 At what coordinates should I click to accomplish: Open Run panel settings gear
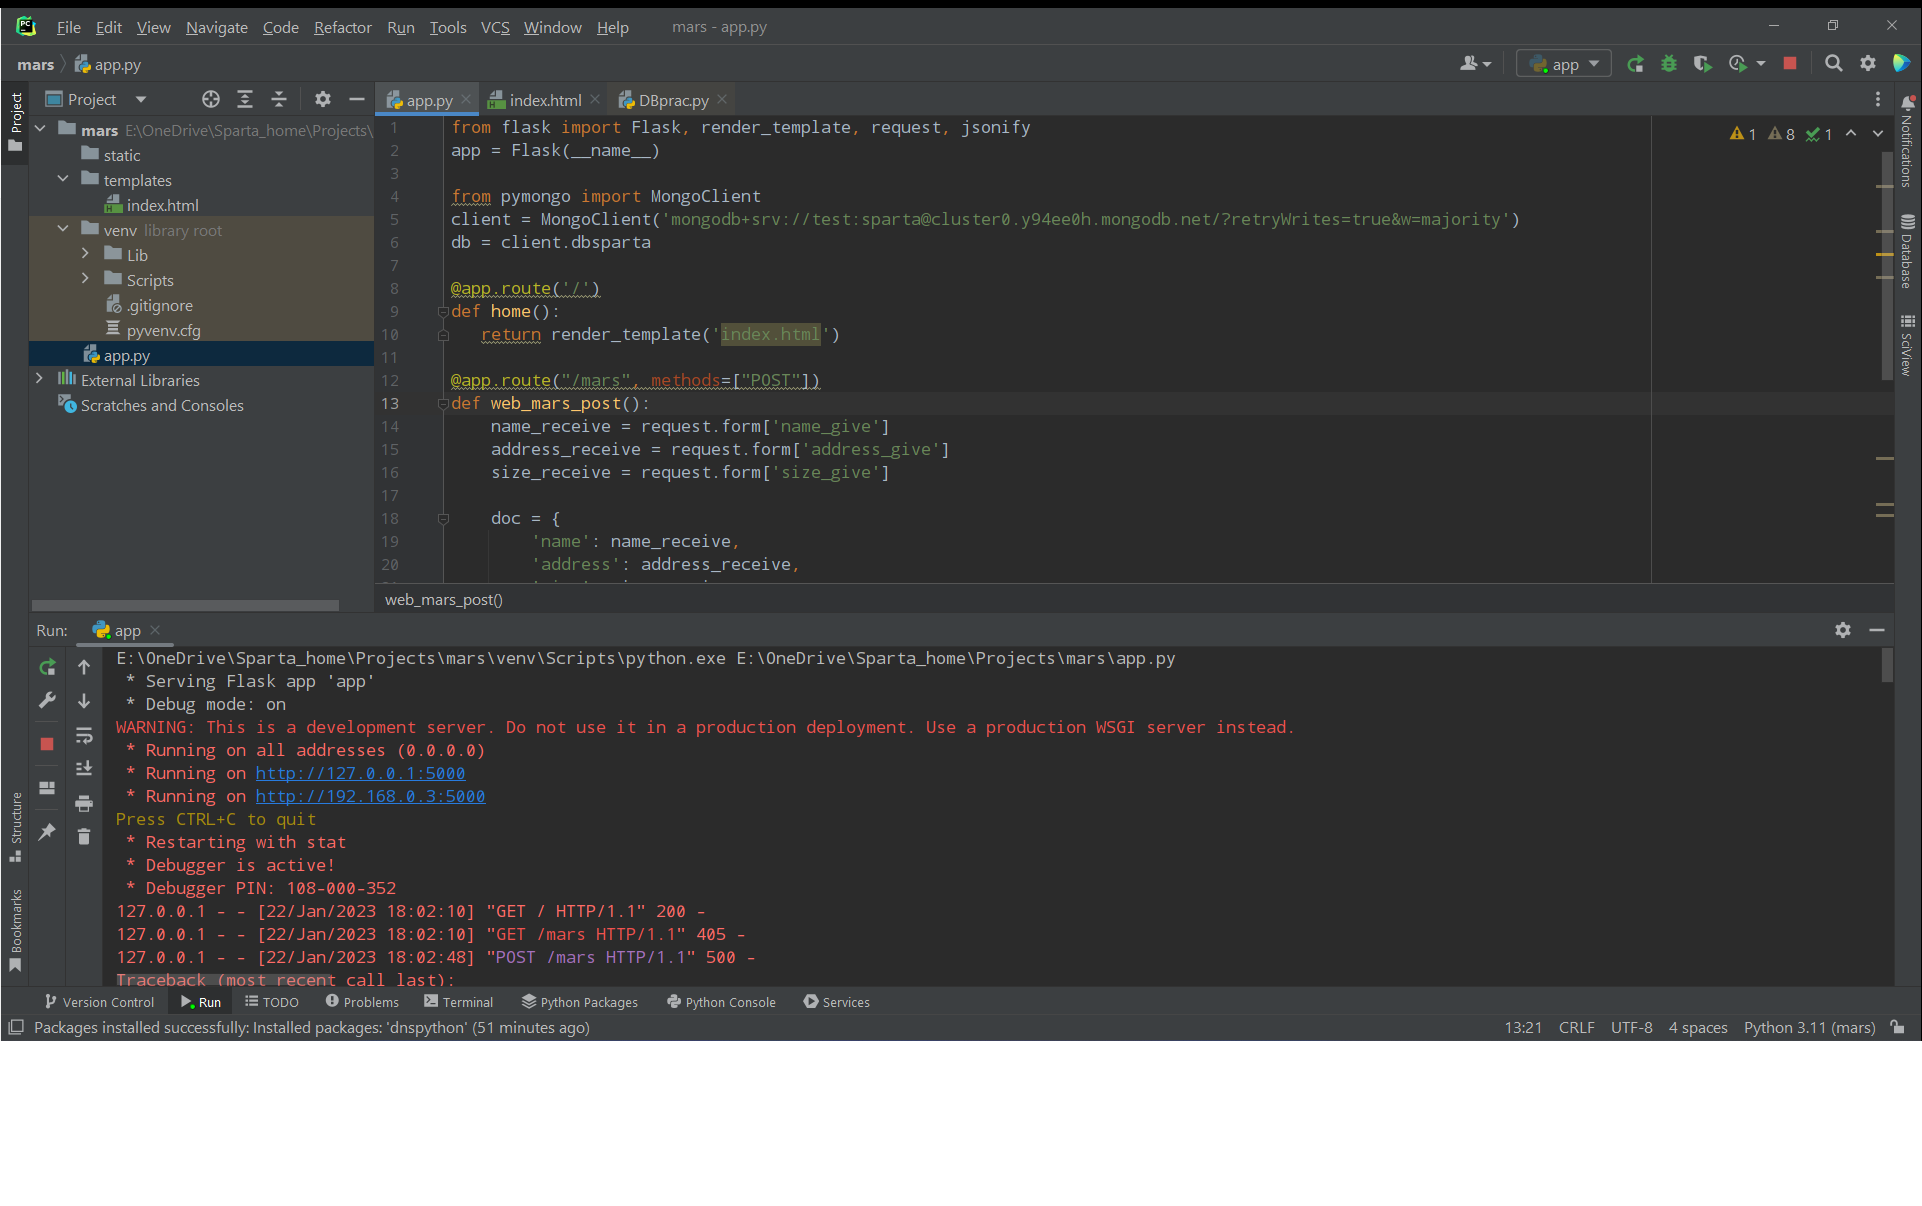[1843, 630]
